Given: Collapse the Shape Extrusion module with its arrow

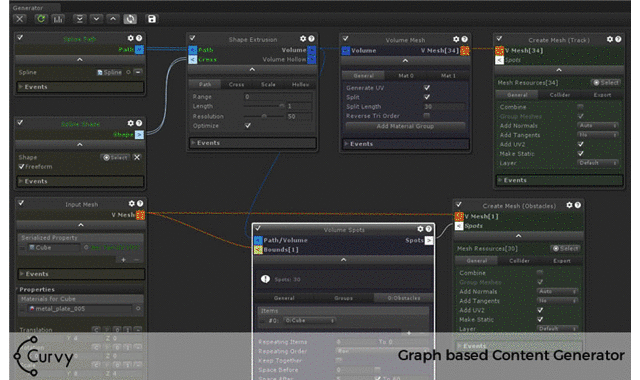Looking at the screenshot, I should click(x=252, y=69).
